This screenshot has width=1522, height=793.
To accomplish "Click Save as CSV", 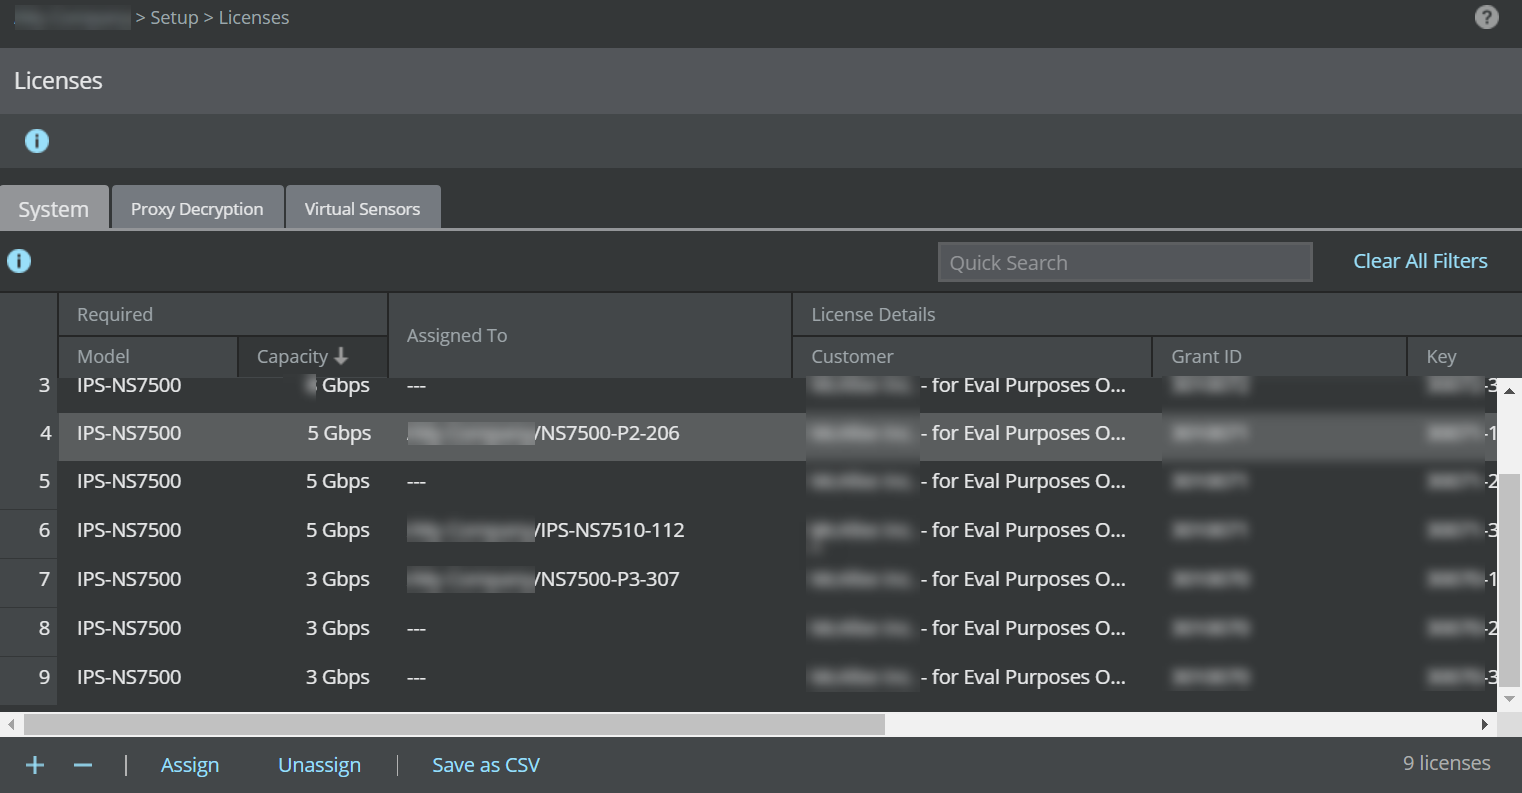I will tap(486, 765).
